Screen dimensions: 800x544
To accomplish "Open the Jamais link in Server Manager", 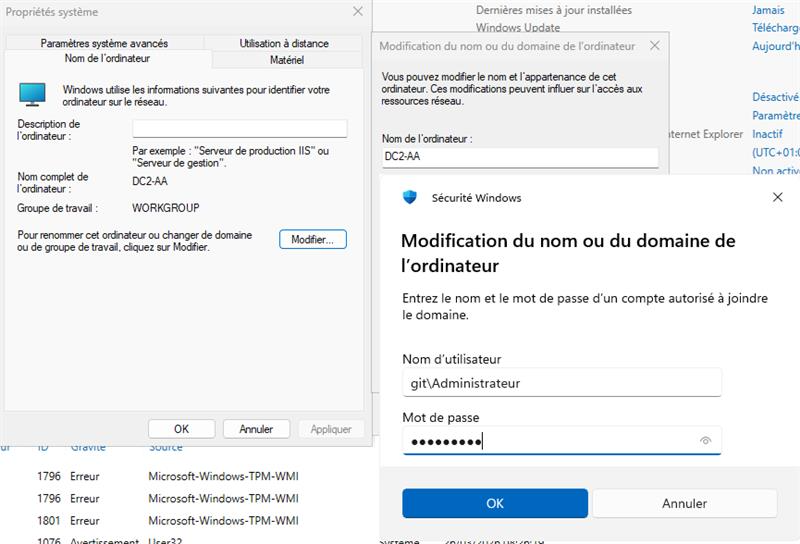I will tap(768, 10).
